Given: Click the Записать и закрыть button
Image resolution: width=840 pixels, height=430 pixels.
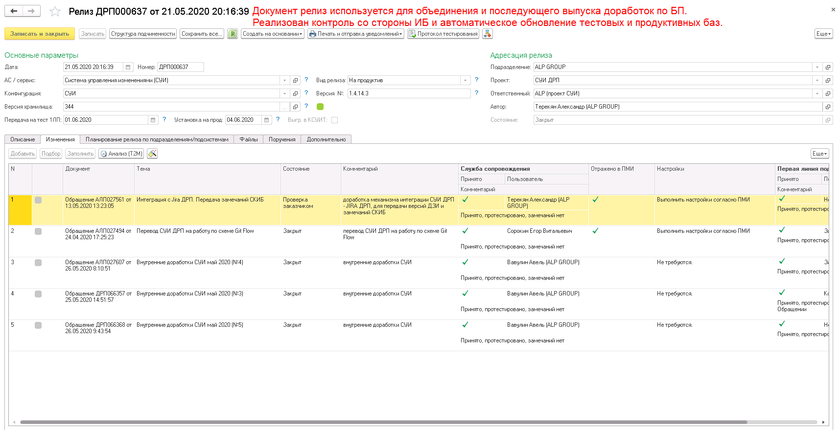Looking at the screenshot, I should (39, 34).
